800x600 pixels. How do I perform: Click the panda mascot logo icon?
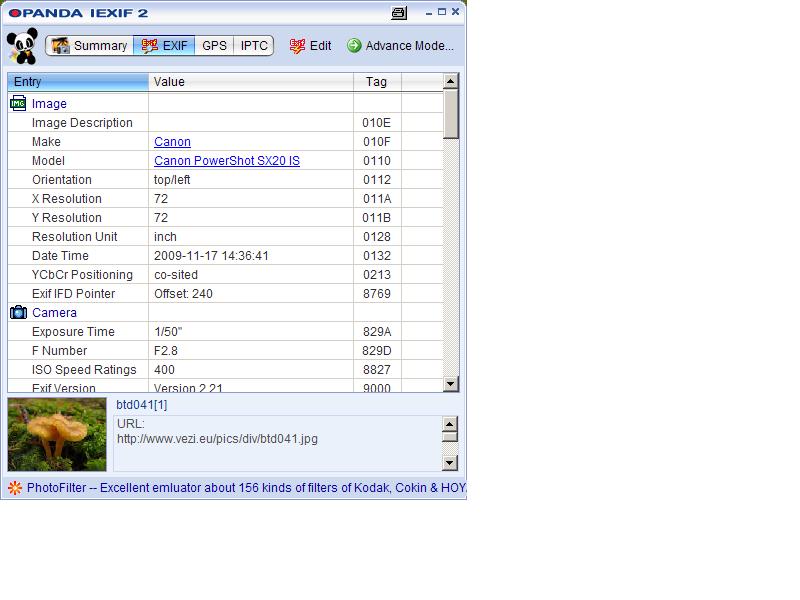coord(22,47)
